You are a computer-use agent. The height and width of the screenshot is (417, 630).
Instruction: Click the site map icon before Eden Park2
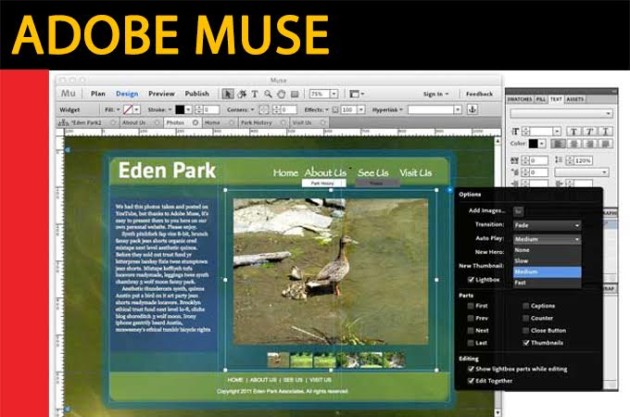pos(63,123)
